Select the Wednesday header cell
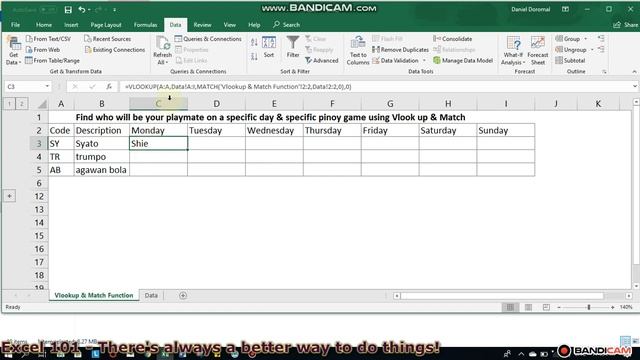 (274, 131)
